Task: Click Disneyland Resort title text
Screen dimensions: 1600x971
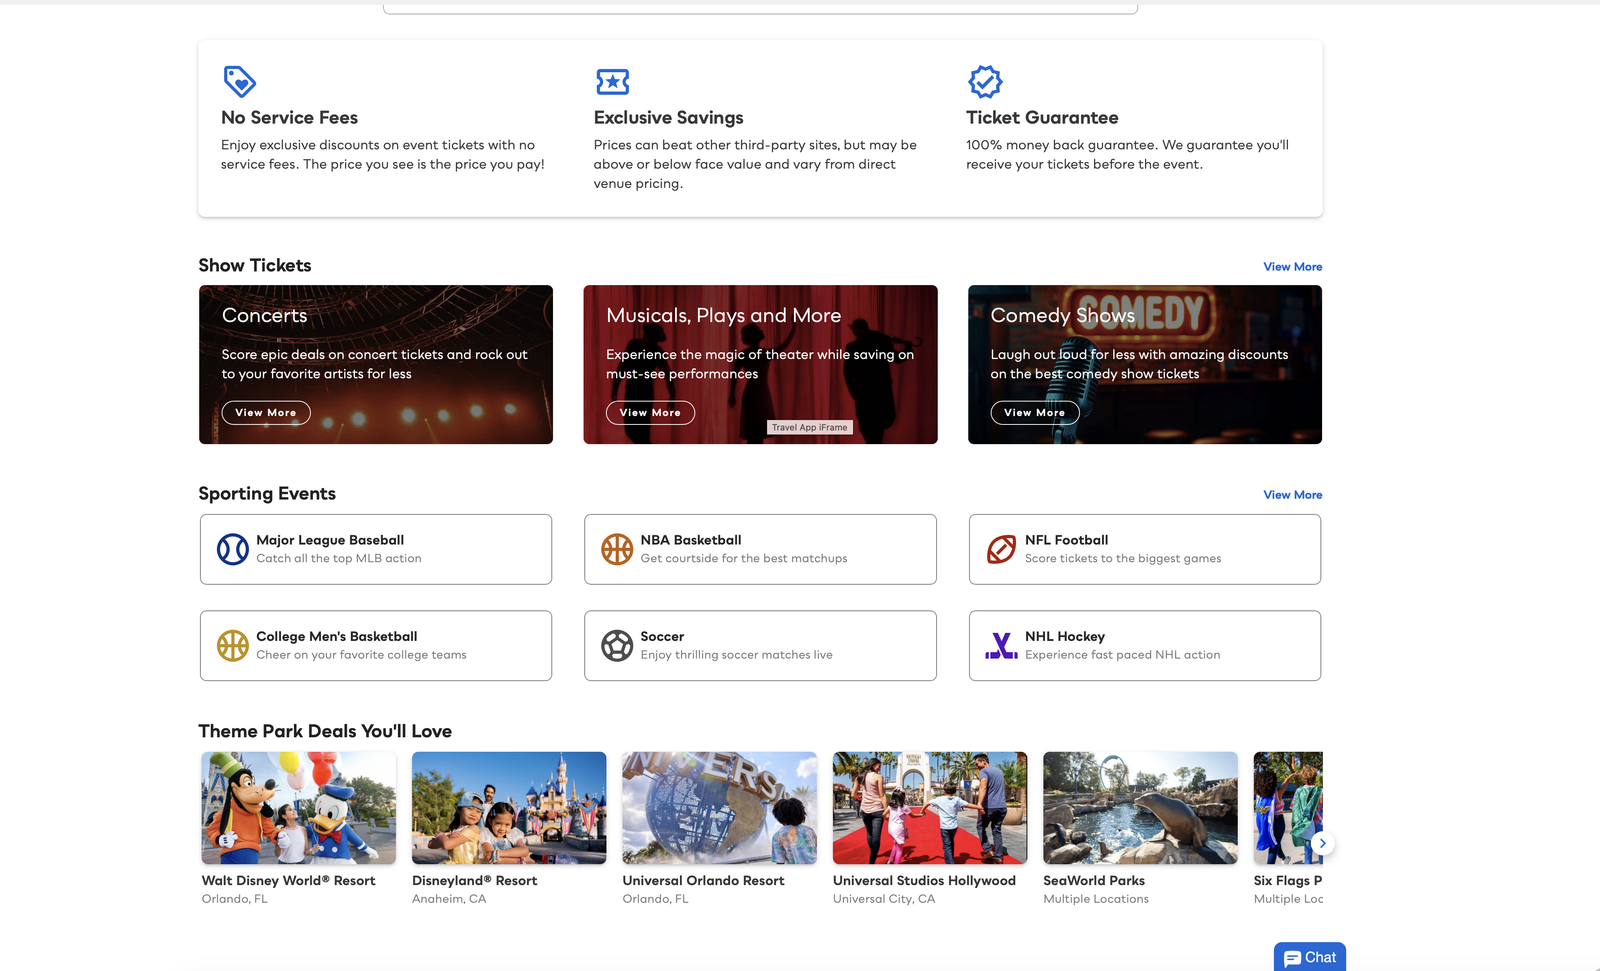Action: tap(475, 881)
